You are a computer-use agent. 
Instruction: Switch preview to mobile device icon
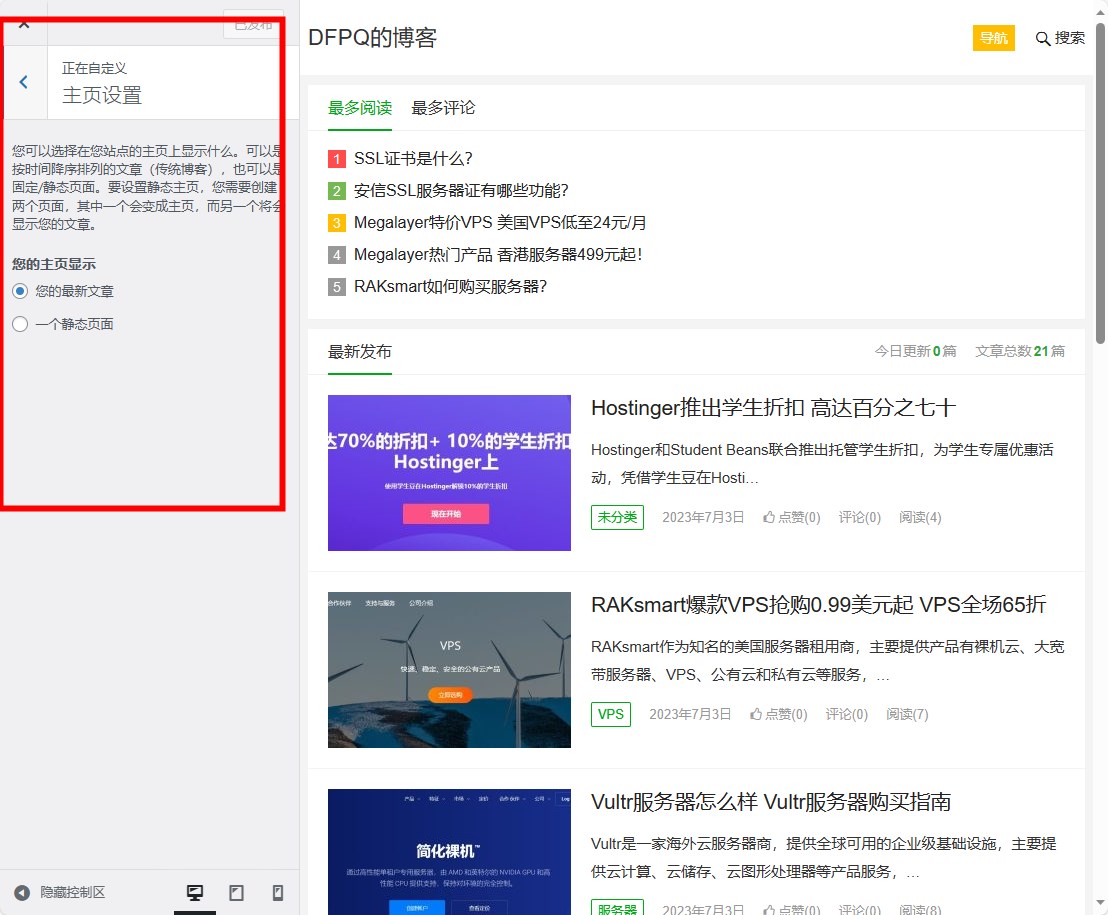coord(278,893)
